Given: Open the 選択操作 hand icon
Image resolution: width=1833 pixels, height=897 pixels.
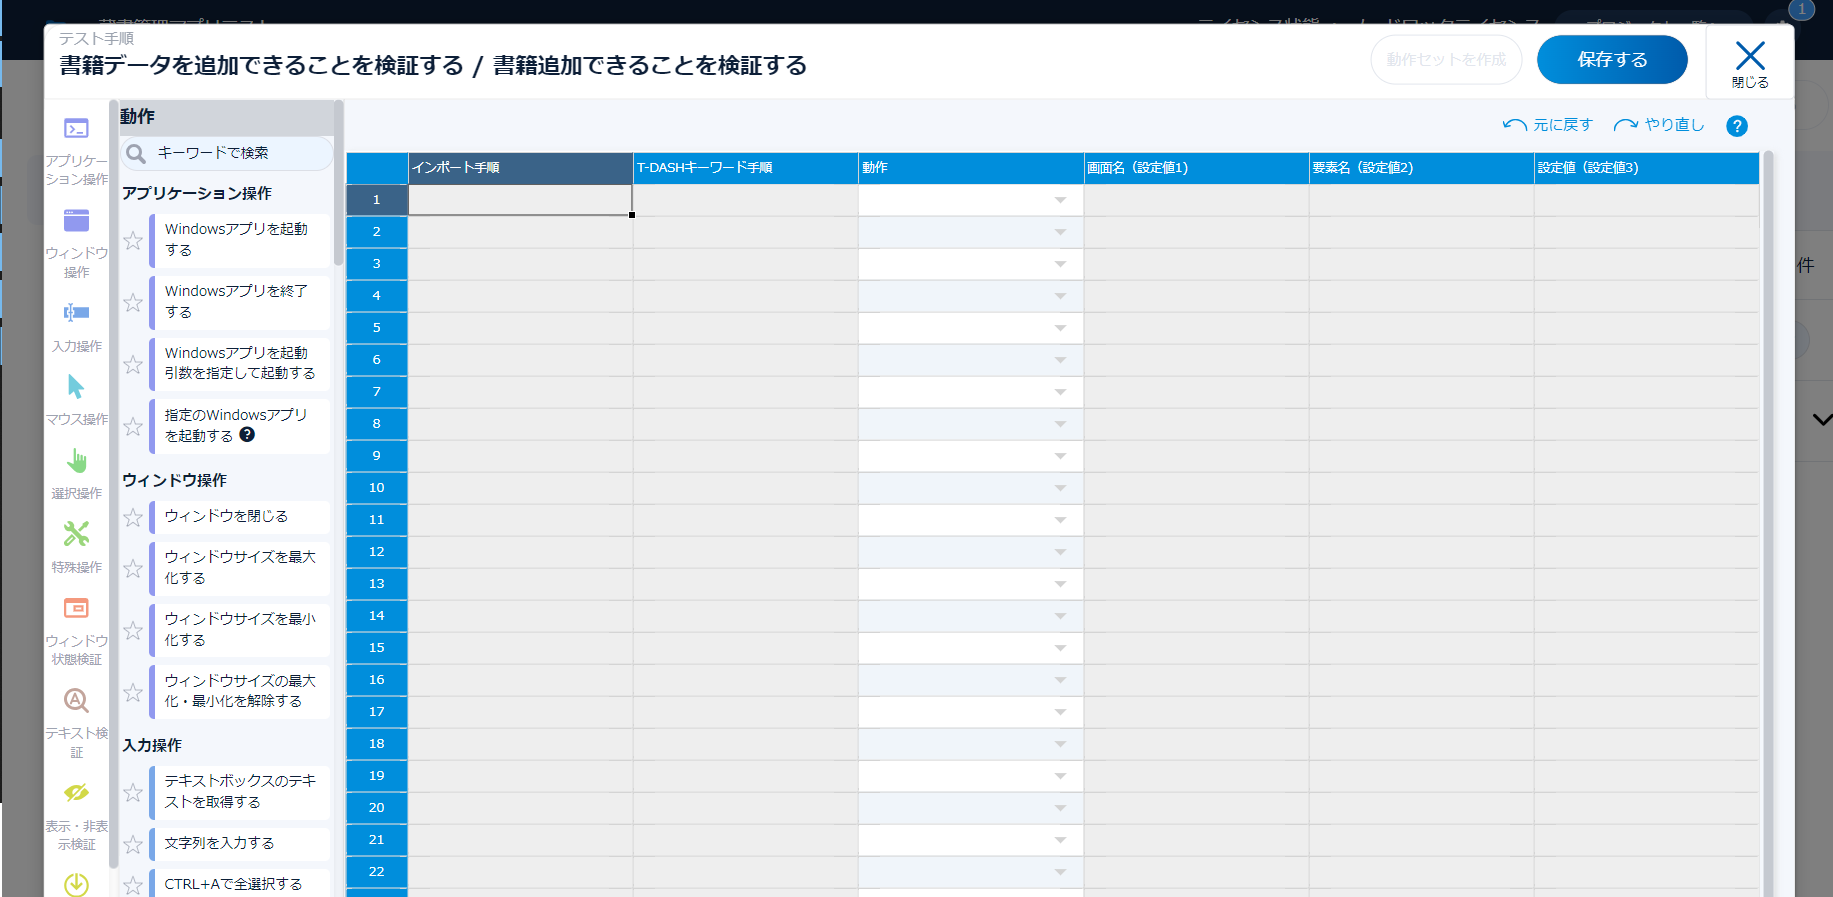Looking at the screenshot, I should pos(76,461).
